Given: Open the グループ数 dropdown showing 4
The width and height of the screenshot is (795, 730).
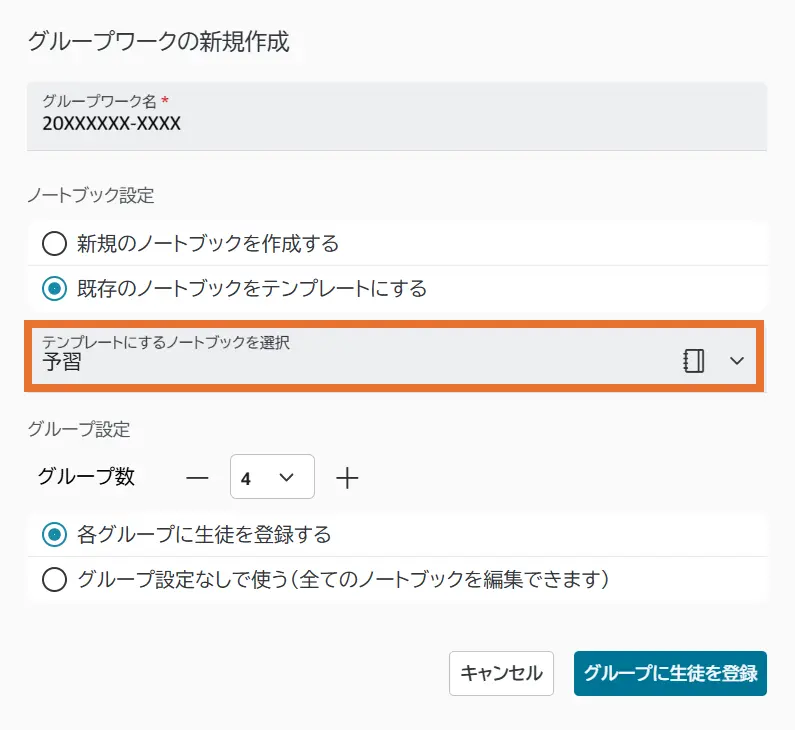Looking at the screenshot, I should 272,477.
